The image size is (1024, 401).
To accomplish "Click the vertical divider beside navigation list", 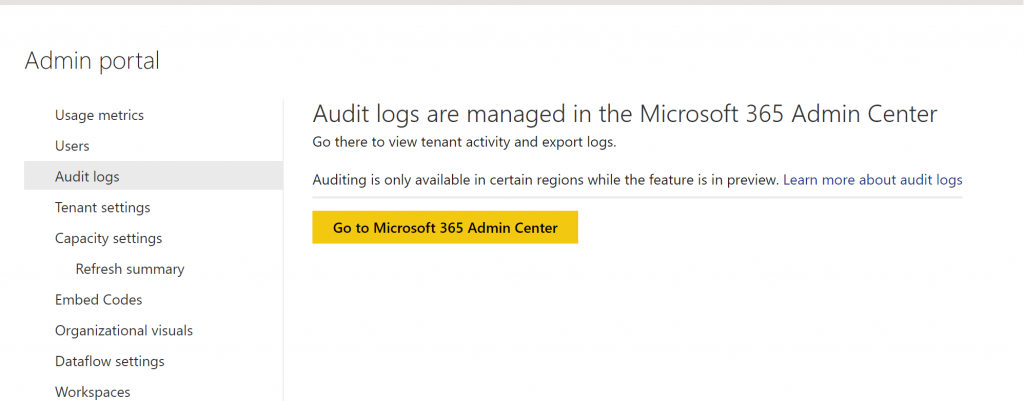I will (x=283, y=250).
